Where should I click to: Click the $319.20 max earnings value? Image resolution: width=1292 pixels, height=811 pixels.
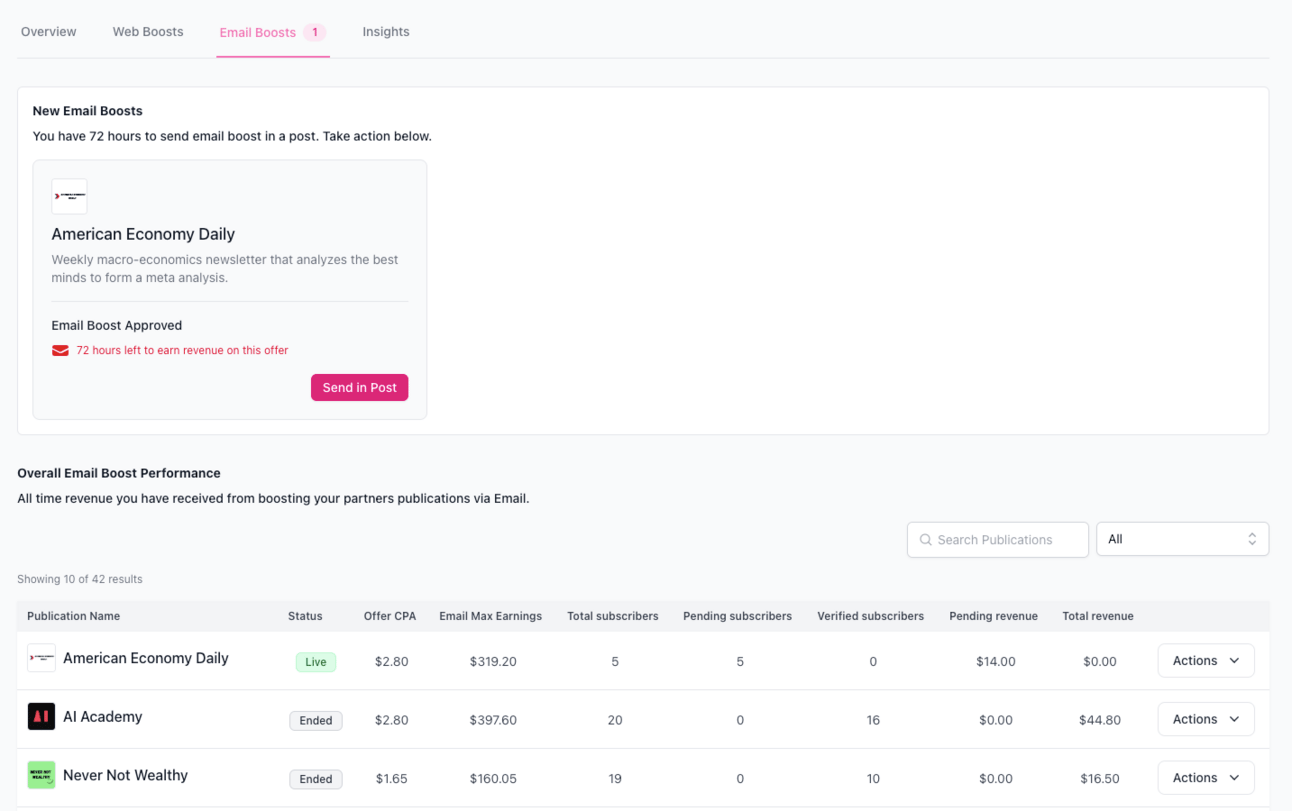pos(493,662)
